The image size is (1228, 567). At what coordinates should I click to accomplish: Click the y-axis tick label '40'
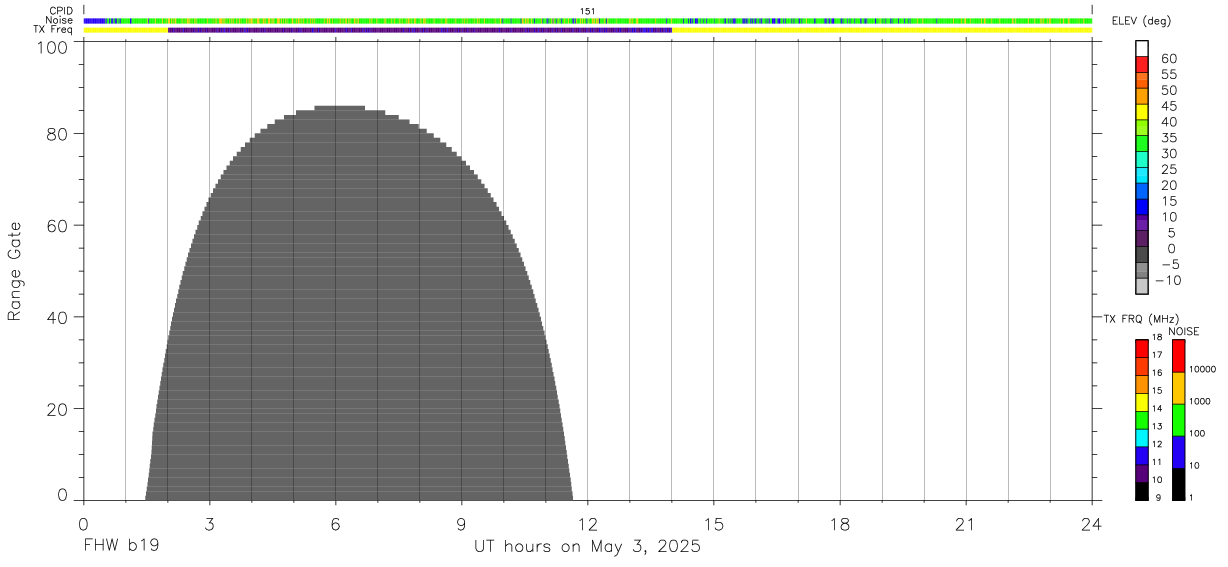(58, 317)
